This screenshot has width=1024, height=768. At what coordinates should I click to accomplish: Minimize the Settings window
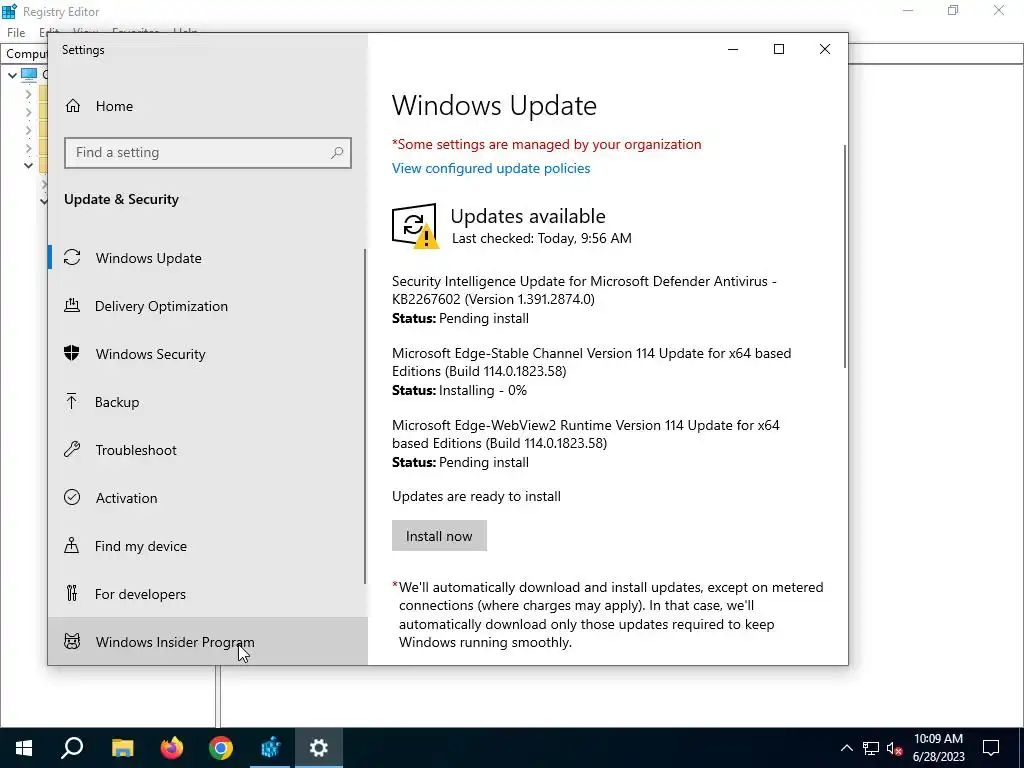(733, 50)
